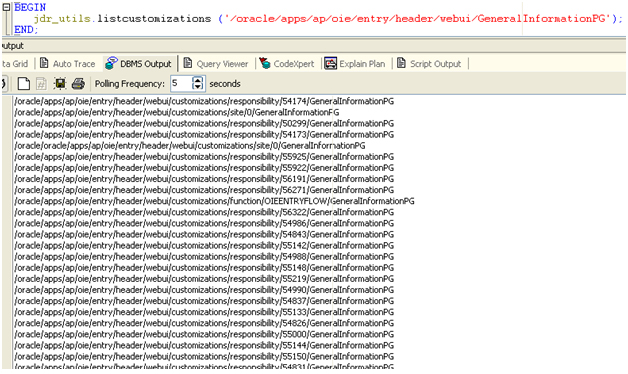Viewport: 628px width, 374px height.
Task: Decrease polling frequency with the down arrow
Action: pos(198,87)
